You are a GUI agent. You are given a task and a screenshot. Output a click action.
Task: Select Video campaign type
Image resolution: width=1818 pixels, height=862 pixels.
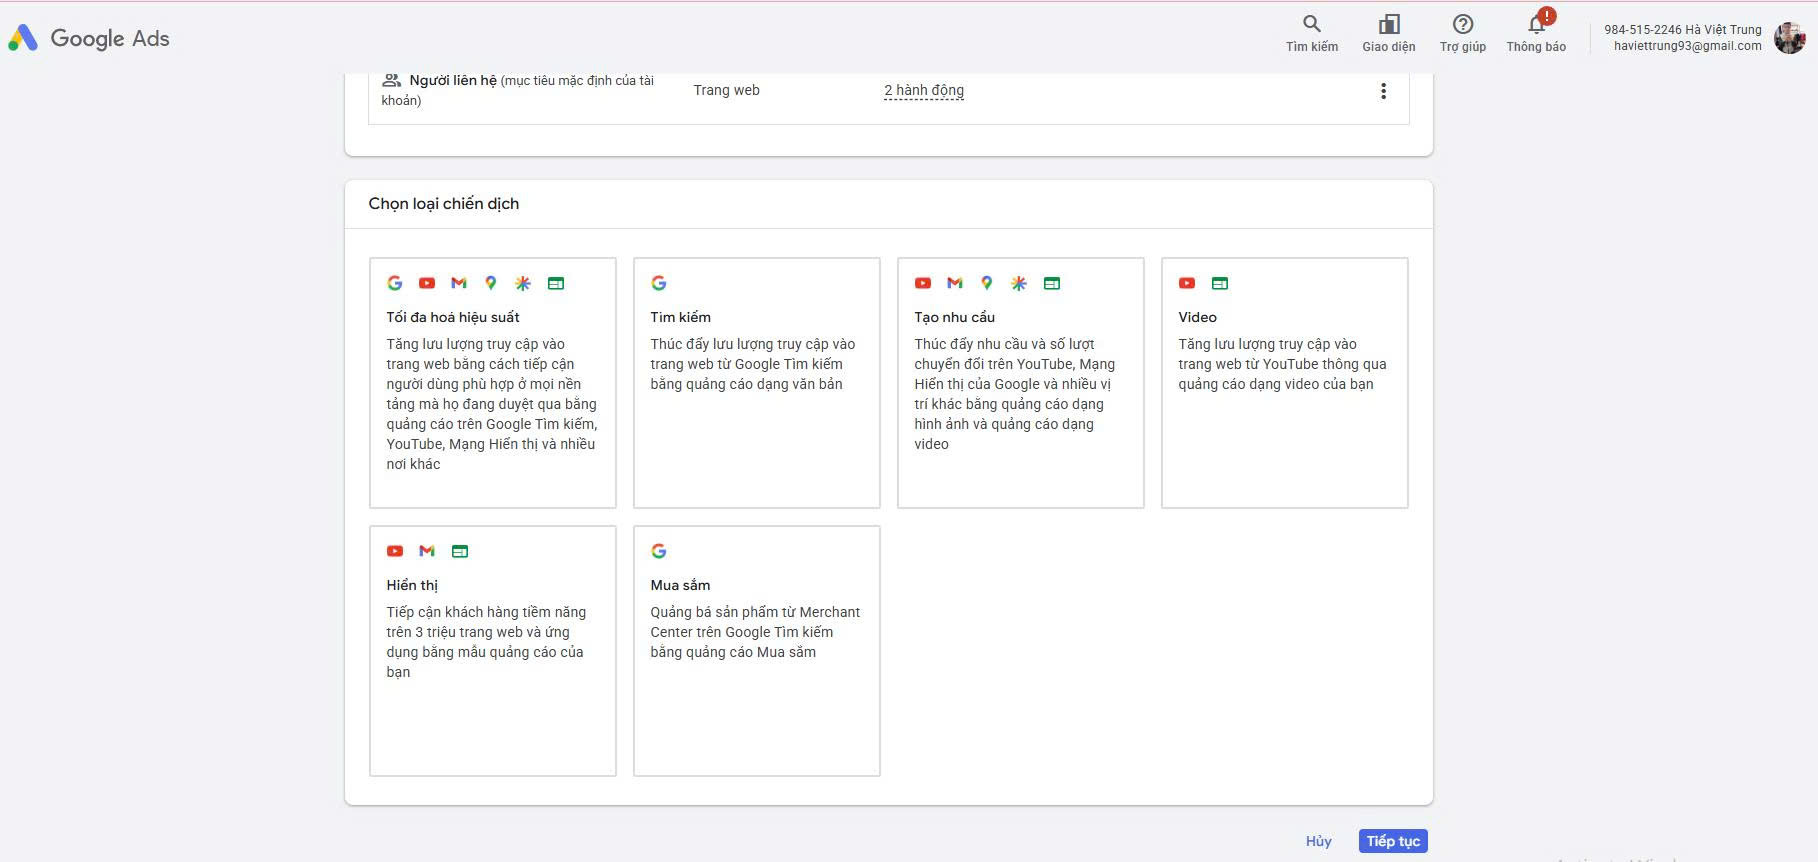[x=1285, y=383]
